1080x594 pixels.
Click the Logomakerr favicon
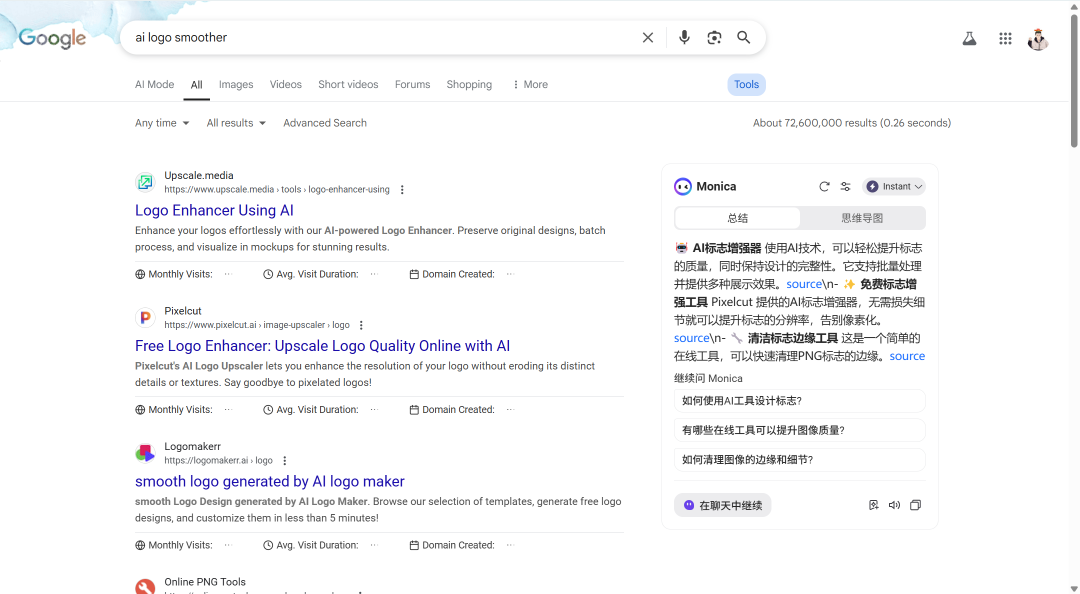[x=145, y=453]
